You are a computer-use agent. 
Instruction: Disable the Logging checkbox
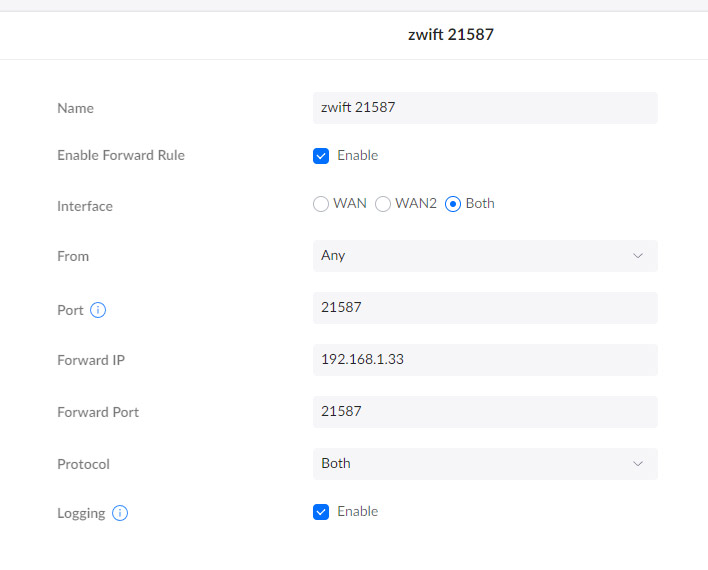coord(321,512)
